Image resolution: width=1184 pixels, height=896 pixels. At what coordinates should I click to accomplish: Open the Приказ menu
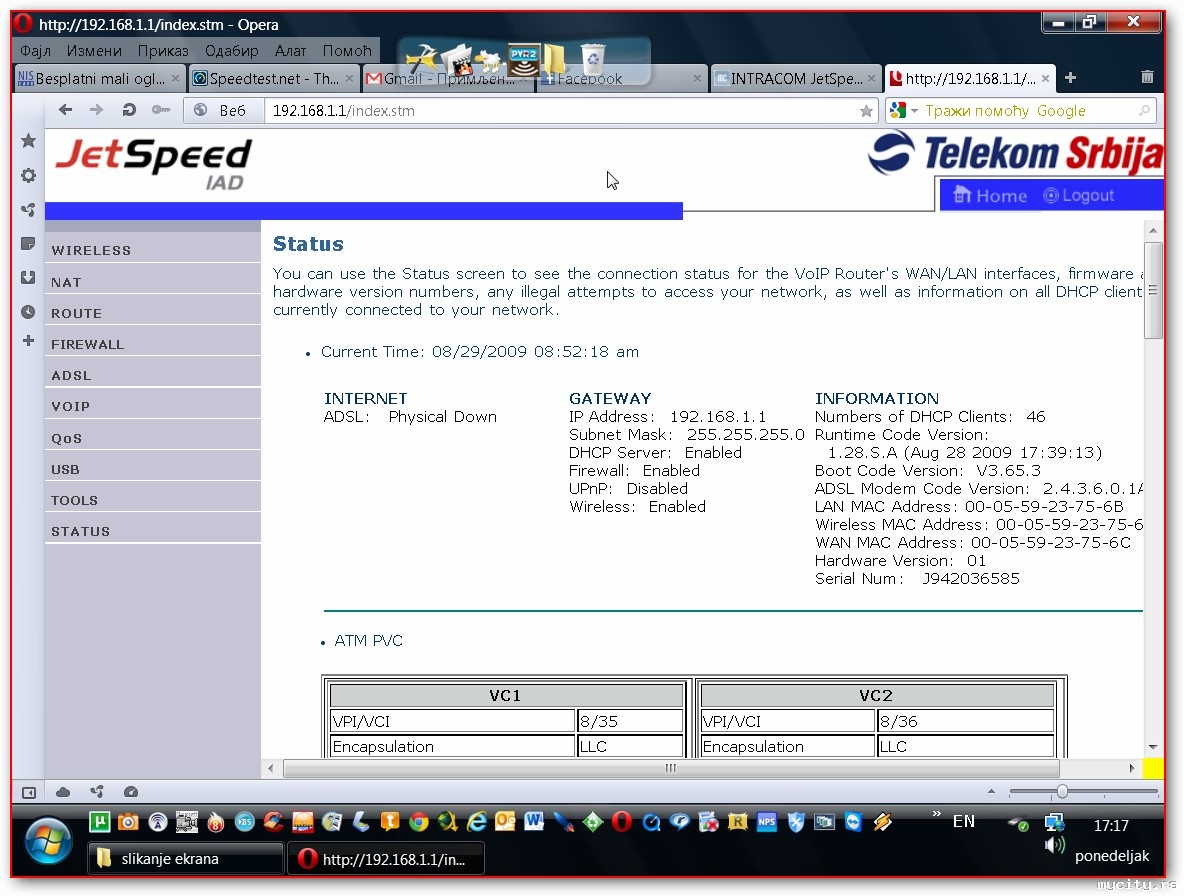[162, 51]
